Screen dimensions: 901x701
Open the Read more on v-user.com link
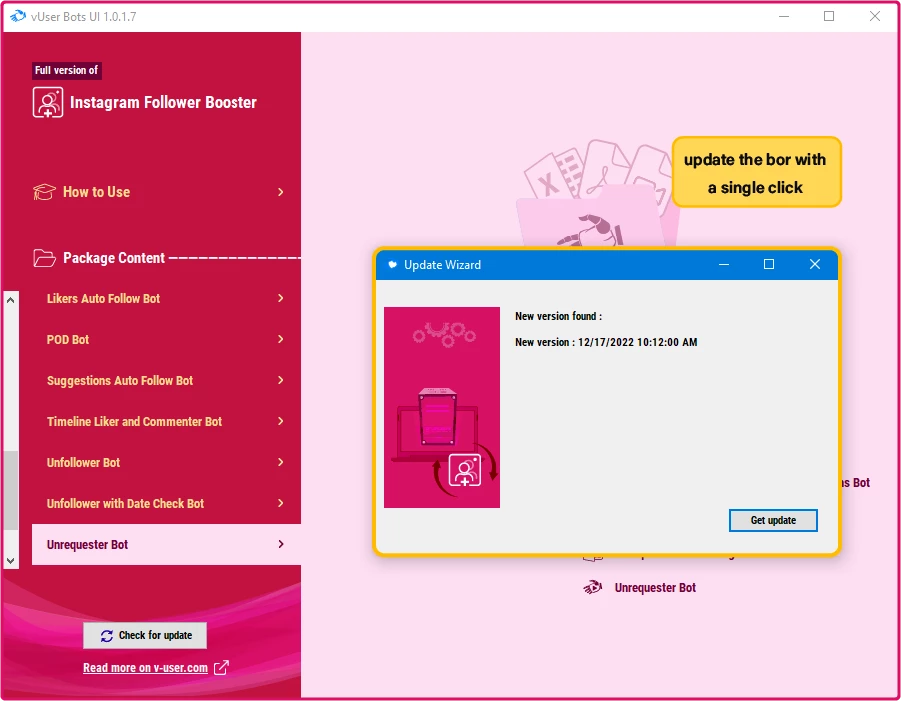145,668
